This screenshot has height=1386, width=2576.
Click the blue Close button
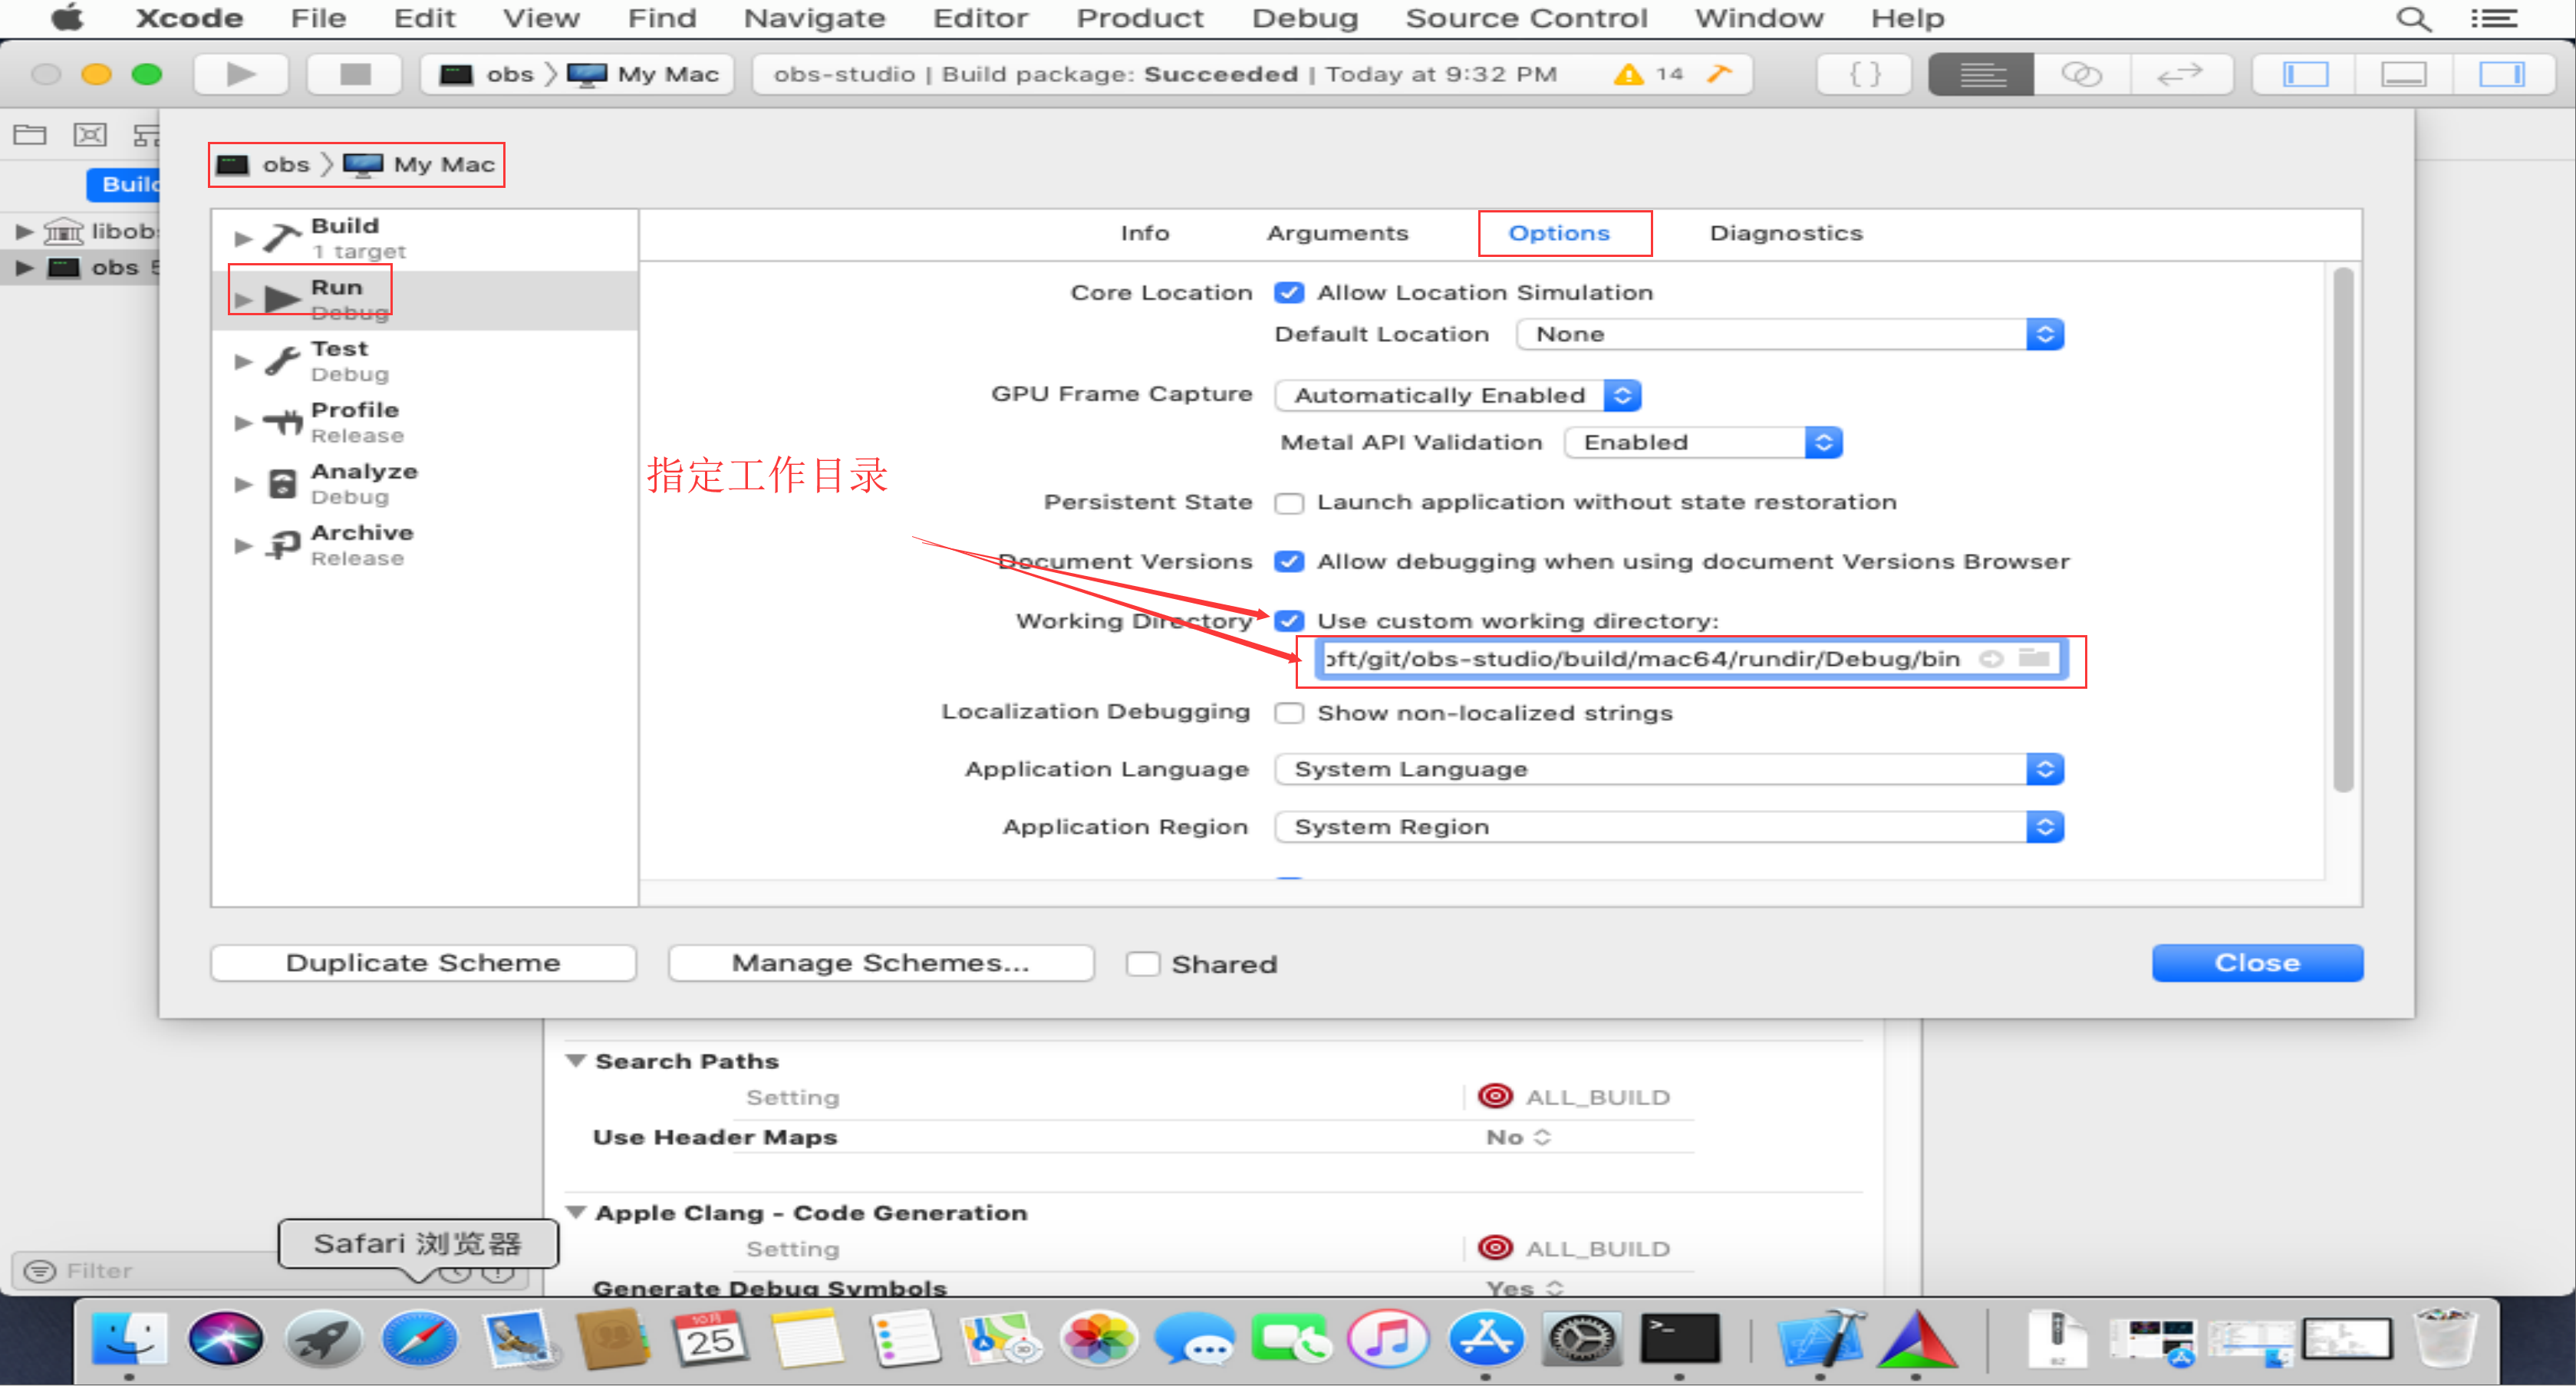tap(2257, 963)
